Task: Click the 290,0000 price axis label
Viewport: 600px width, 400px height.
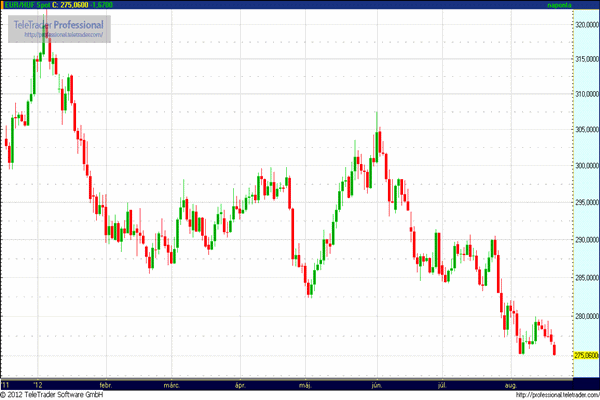Action: 586,241
